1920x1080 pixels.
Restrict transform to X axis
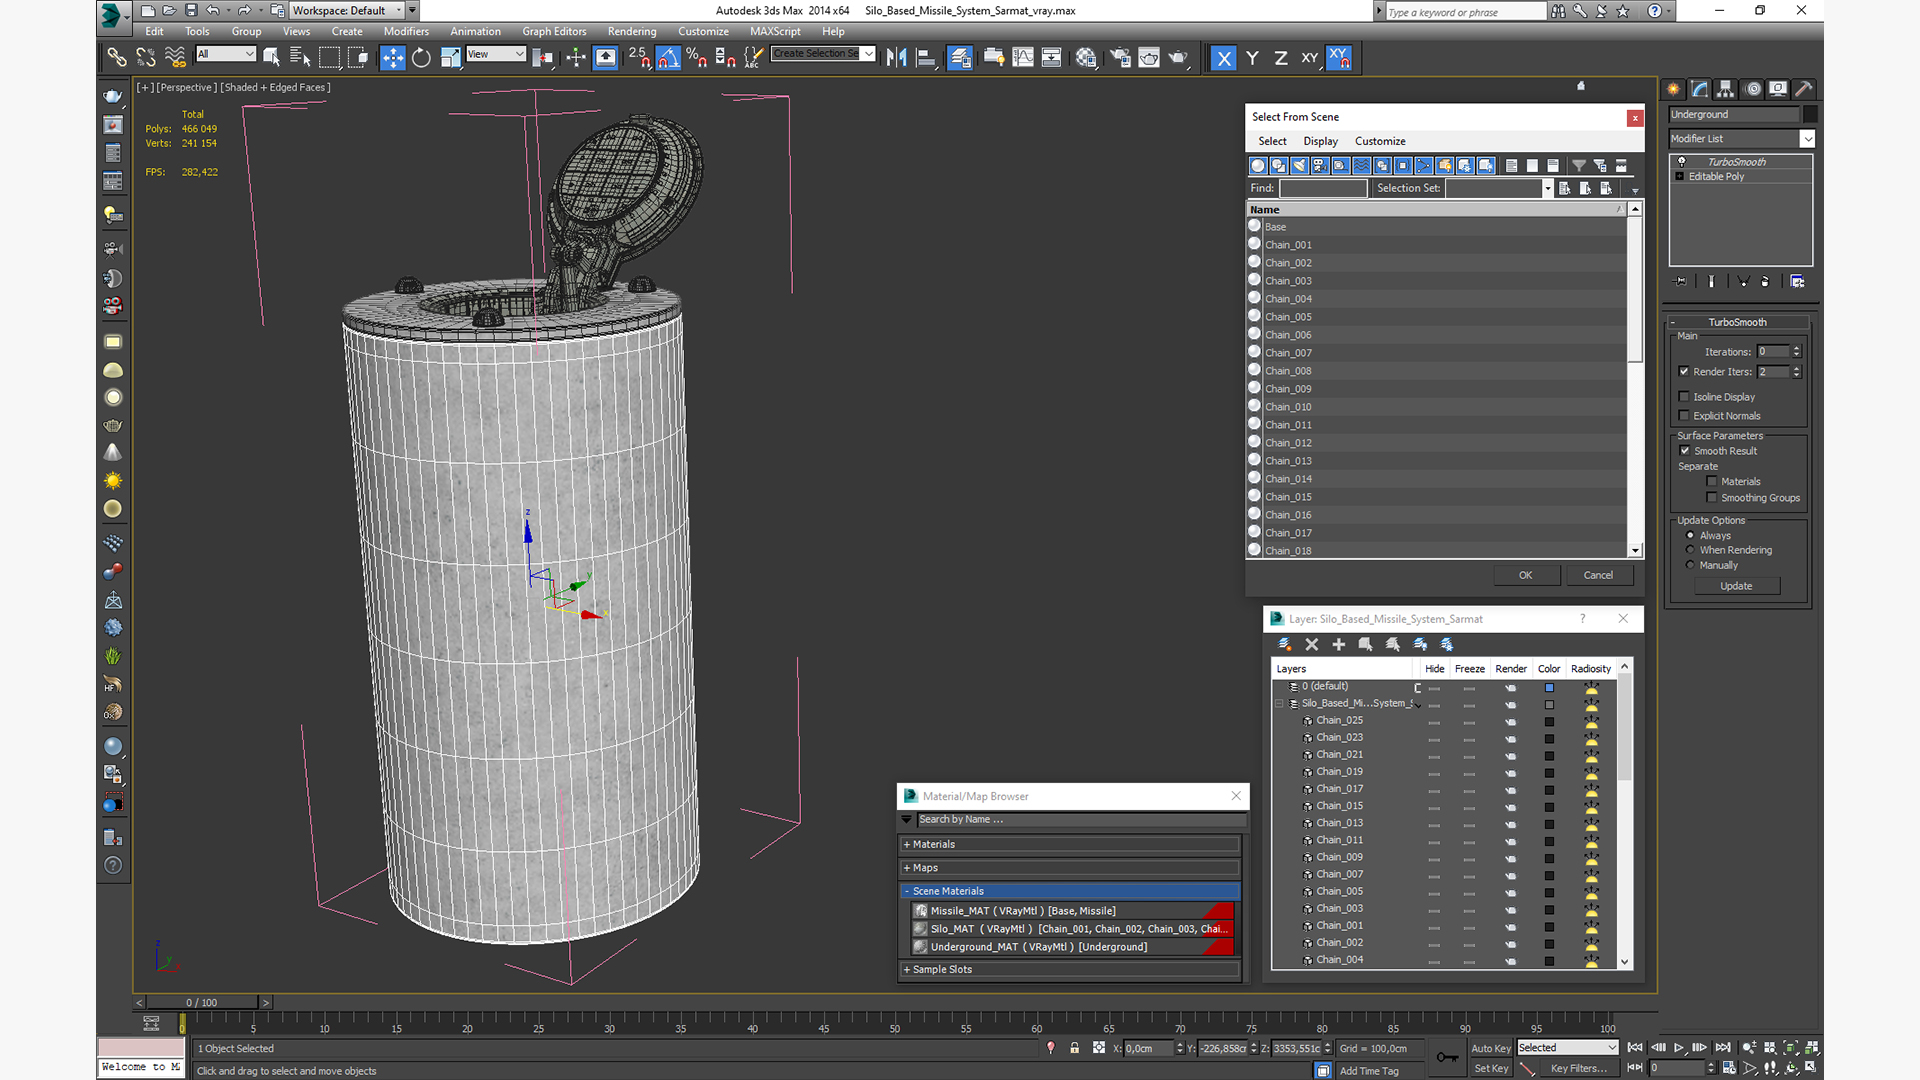pyautogui.click(x=1223, y=58)
